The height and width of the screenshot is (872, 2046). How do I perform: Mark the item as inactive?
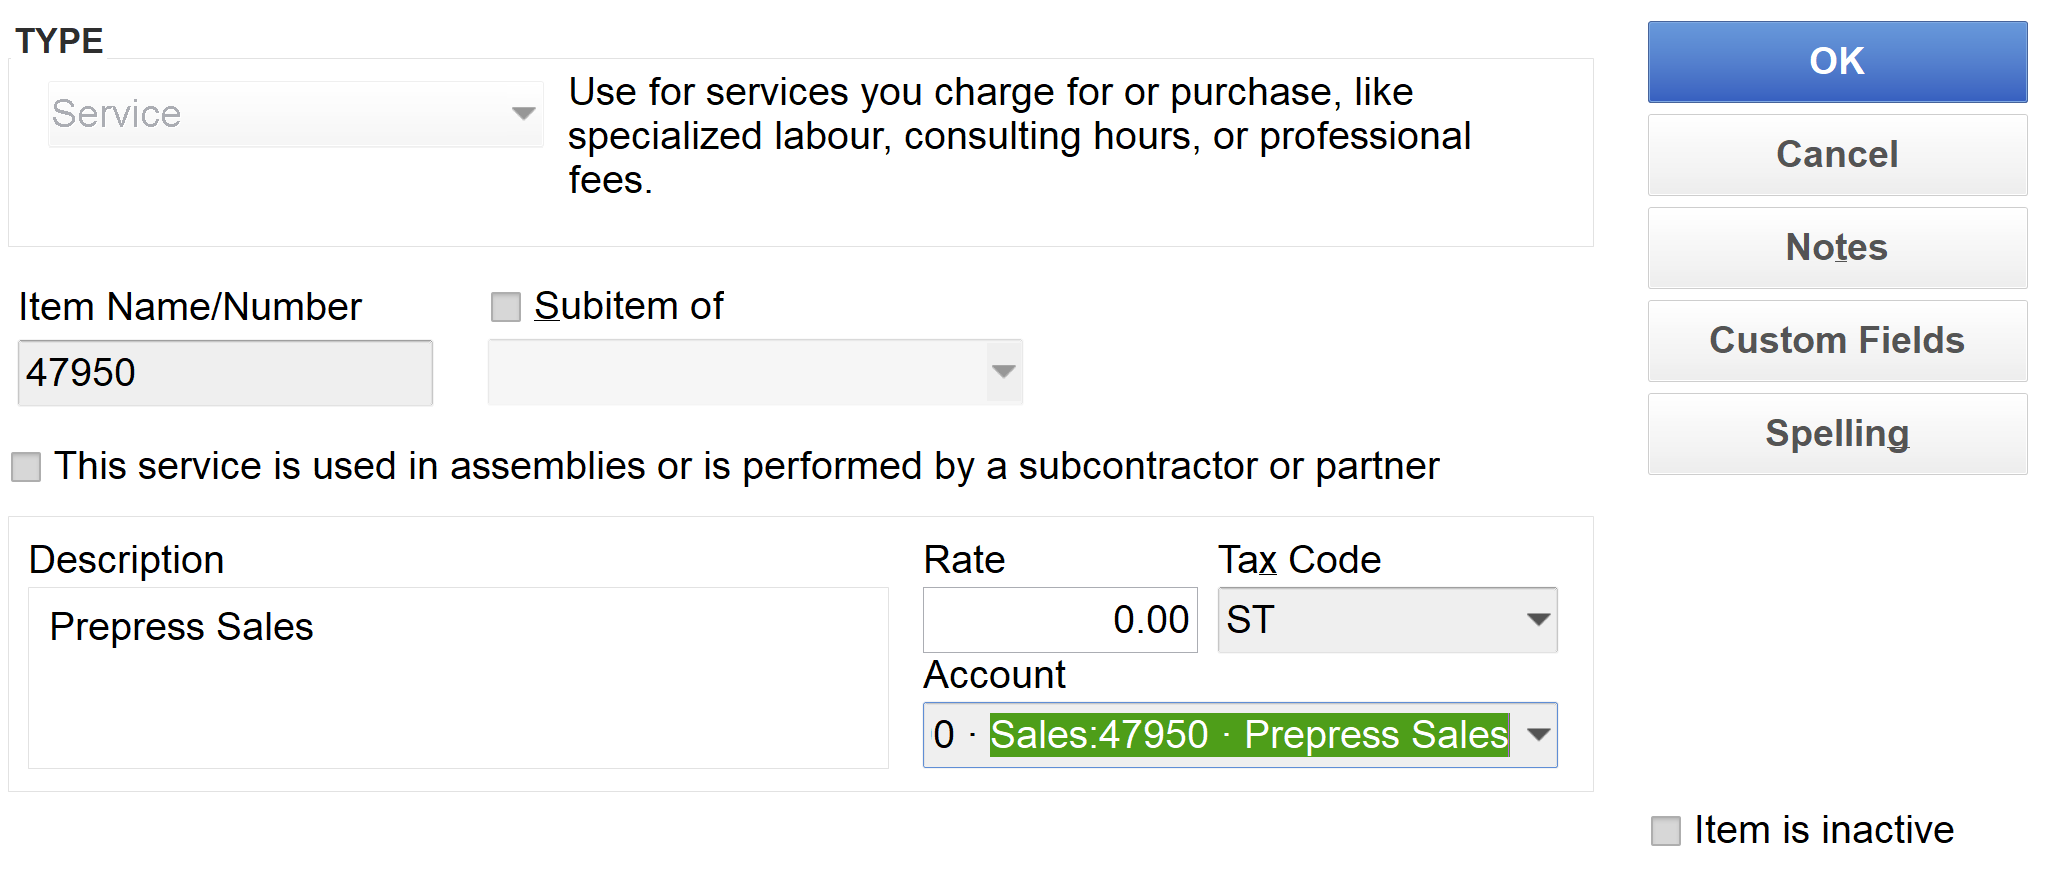[x=1666, y=831]
